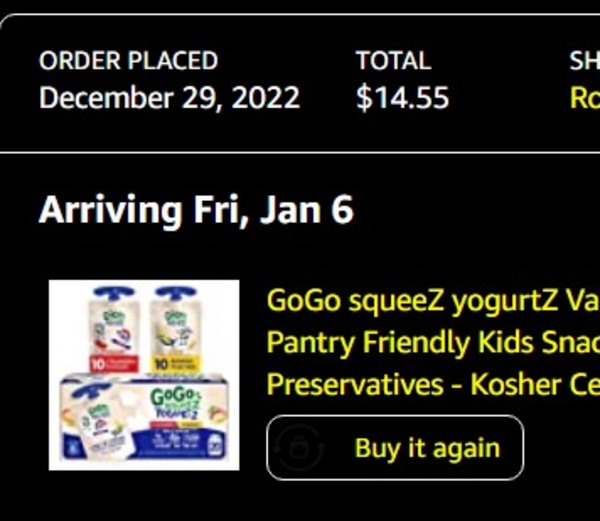Open the GoGo squeeZ product thumbnail
600x521 pixels.
144,374
